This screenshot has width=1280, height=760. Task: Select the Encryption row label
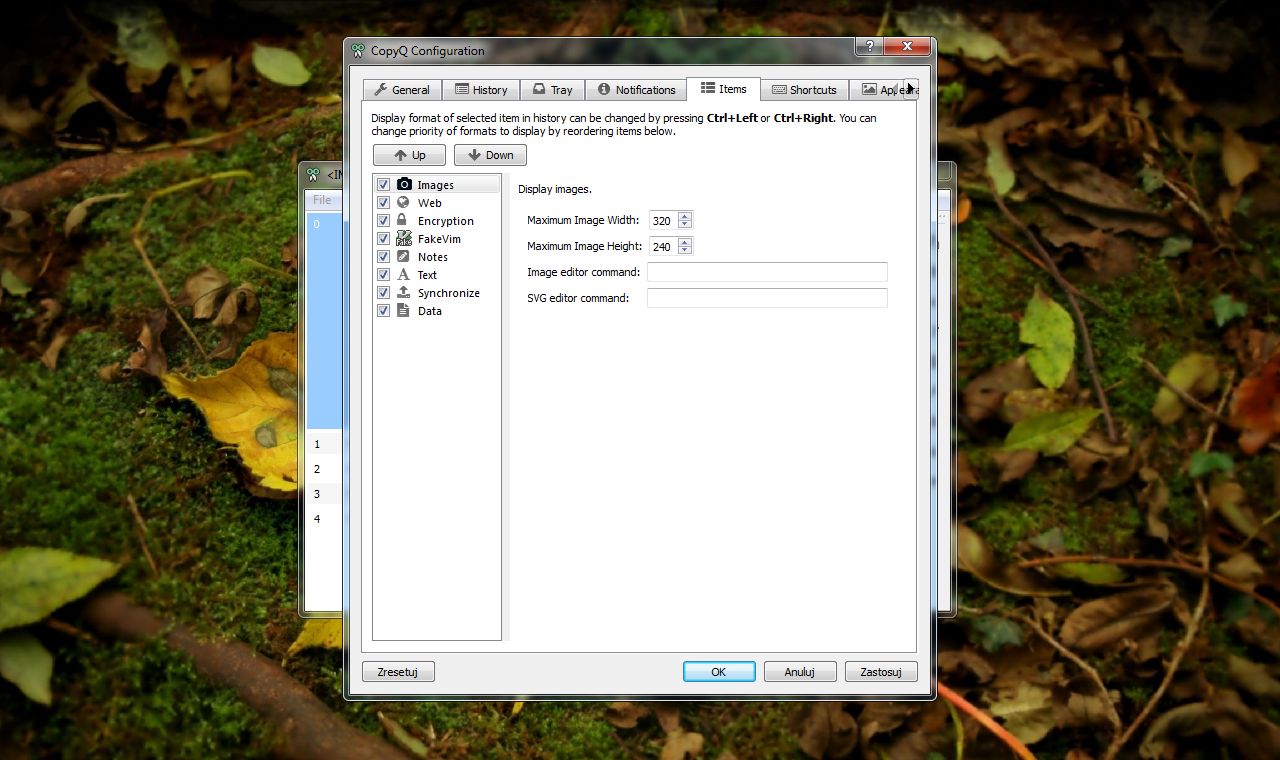pyautogui.click(x=446, y=221)
